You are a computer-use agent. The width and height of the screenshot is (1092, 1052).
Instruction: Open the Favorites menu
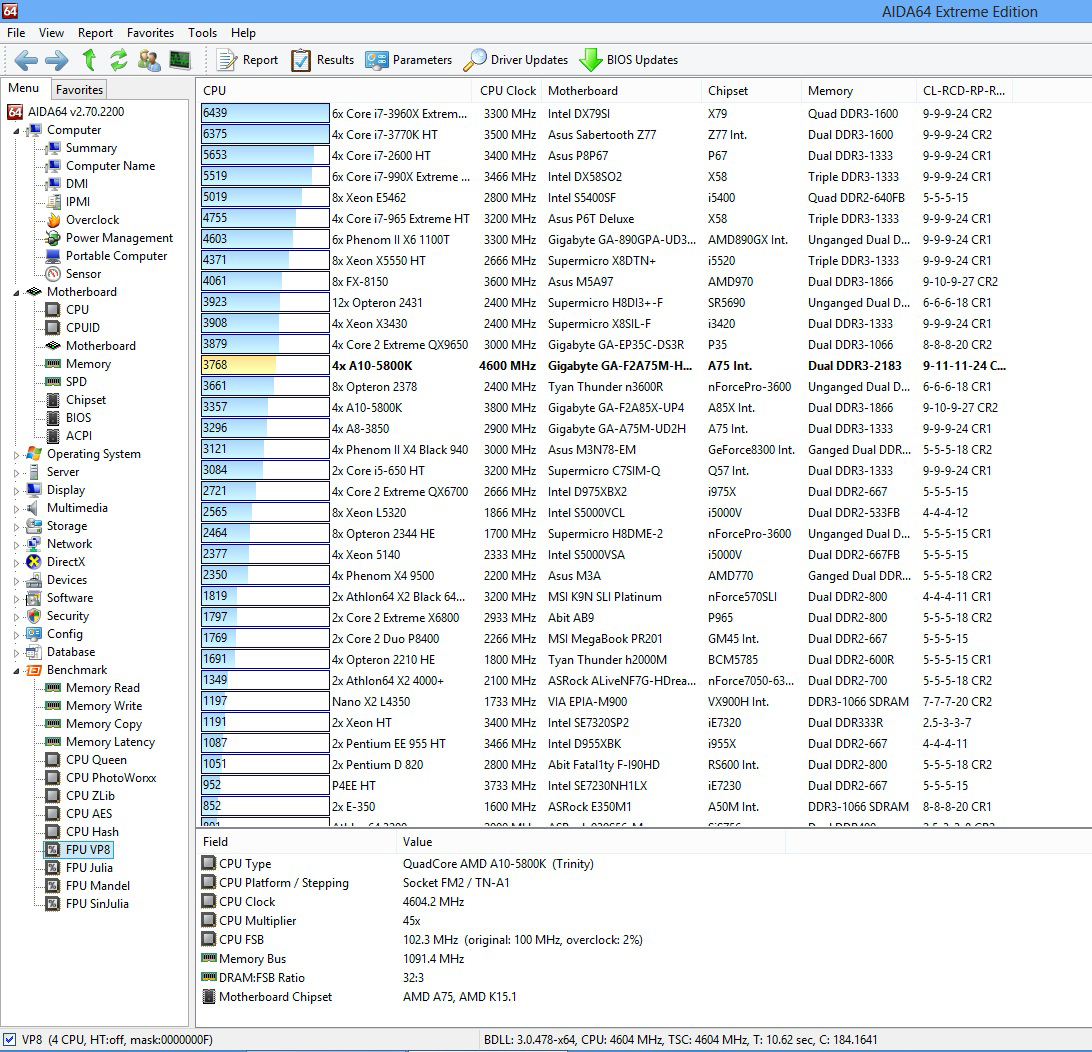(x=150, y=33)
